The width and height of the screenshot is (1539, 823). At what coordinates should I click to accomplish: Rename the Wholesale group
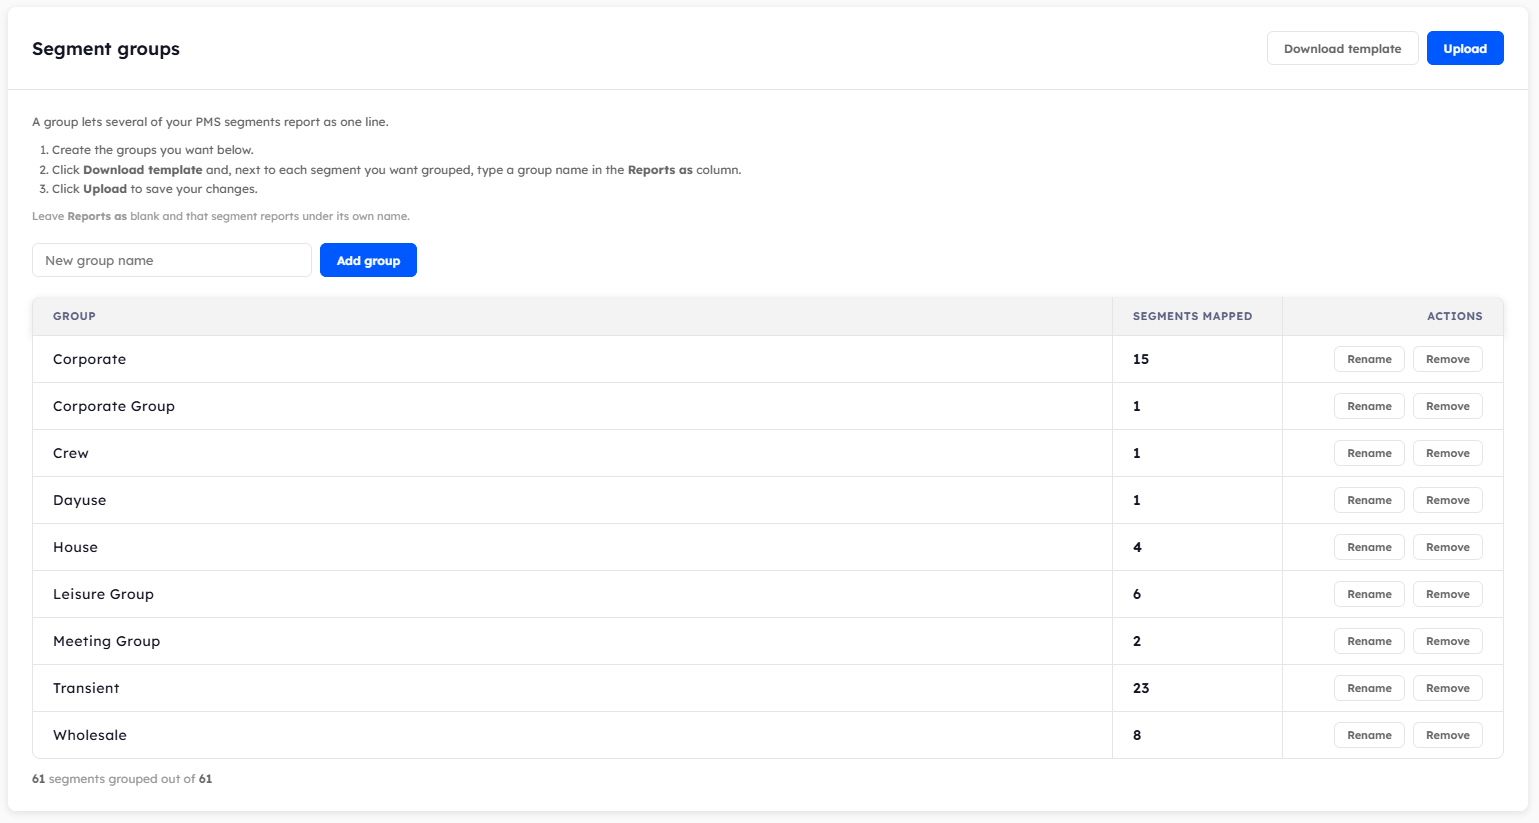tap(1369, 735)
